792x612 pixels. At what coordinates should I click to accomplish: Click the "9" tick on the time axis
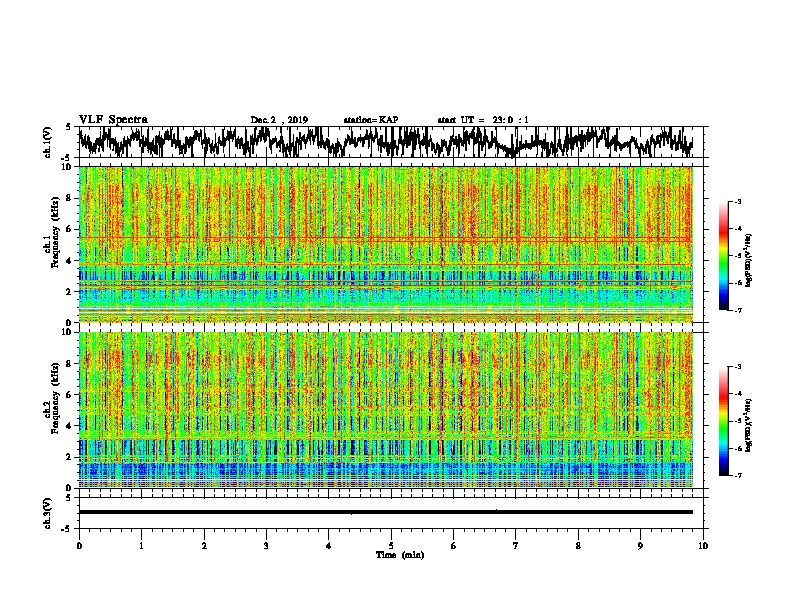(x=640, y=546)
